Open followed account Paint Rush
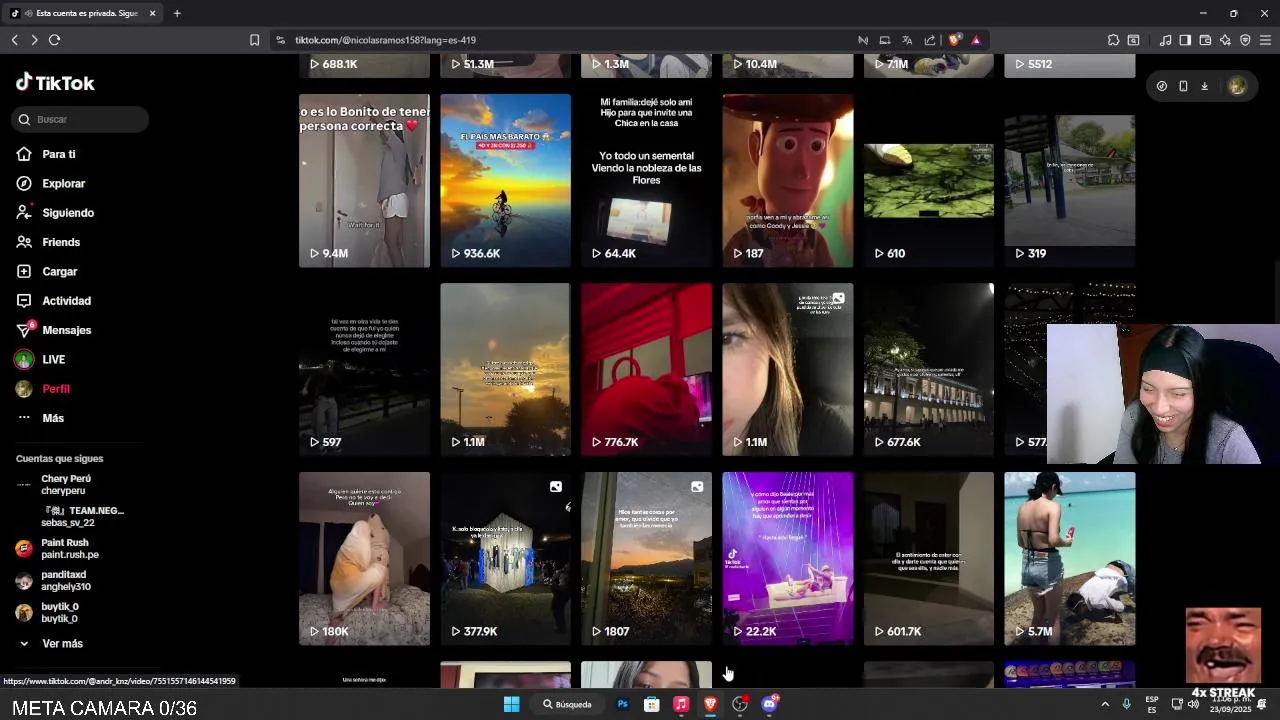The image size is (1280, 720). point(57,549)
